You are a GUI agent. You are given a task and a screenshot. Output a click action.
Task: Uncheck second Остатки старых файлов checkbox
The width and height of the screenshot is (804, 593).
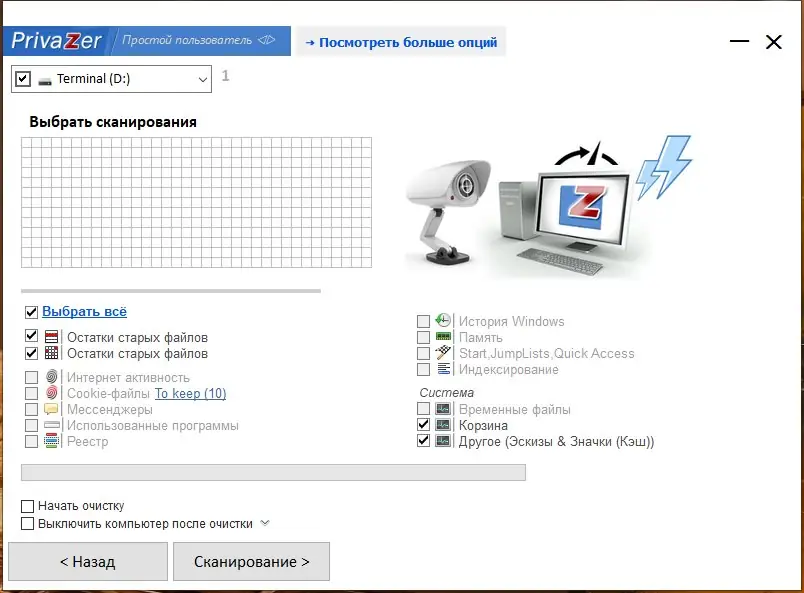(31, 353)
